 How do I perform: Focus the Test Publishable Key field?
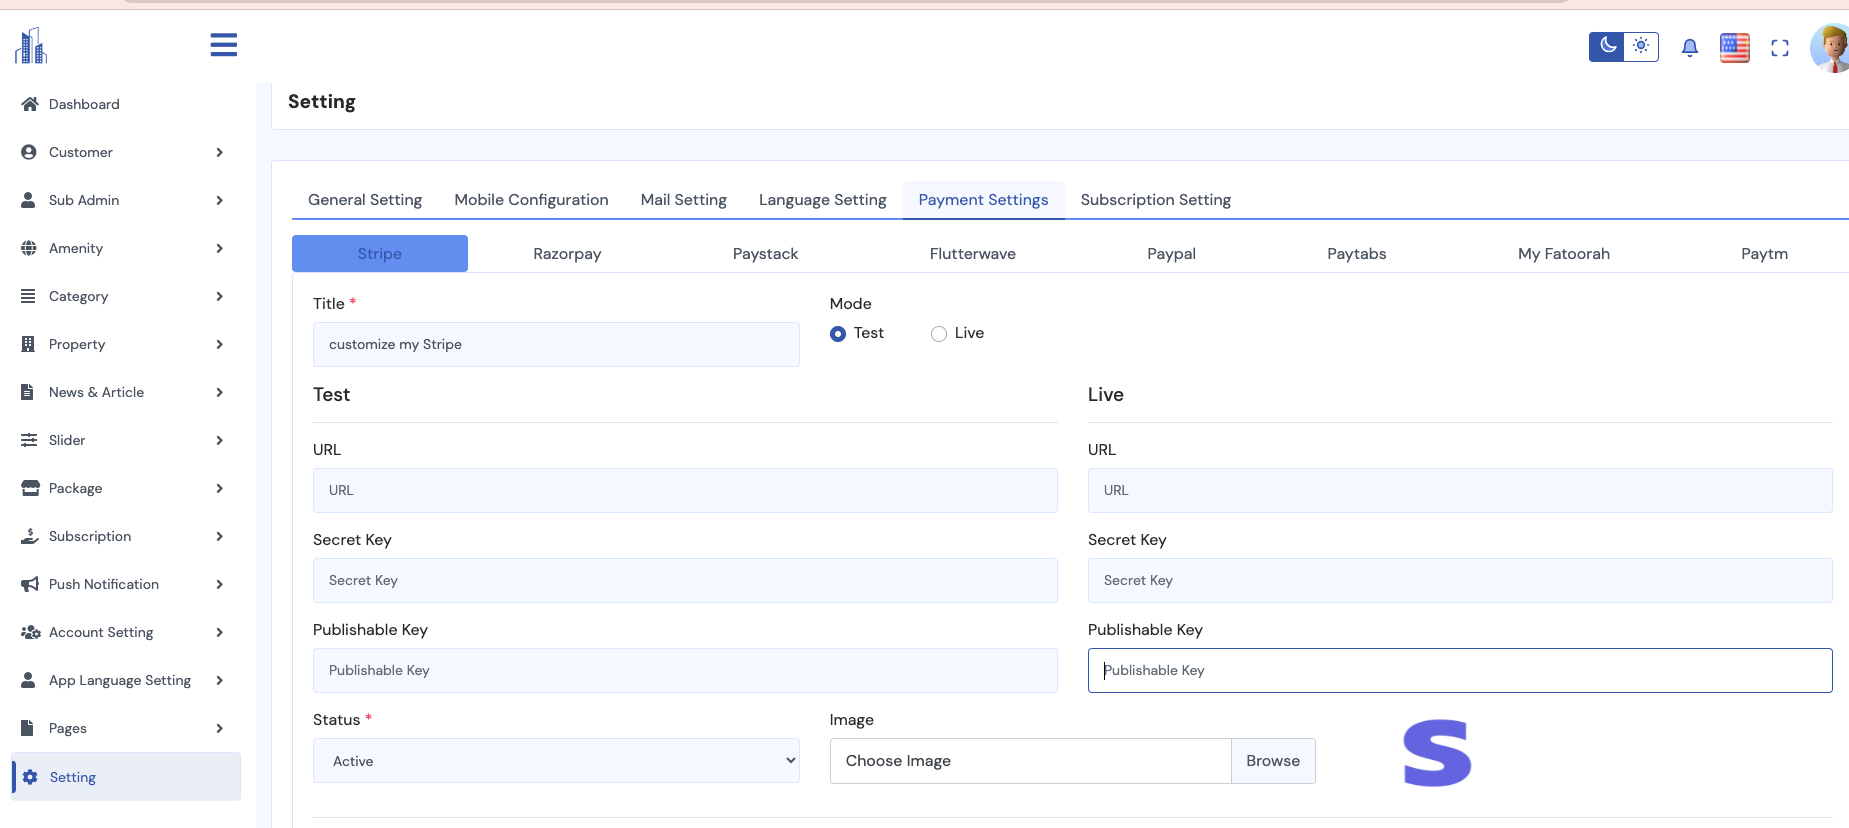685,670
